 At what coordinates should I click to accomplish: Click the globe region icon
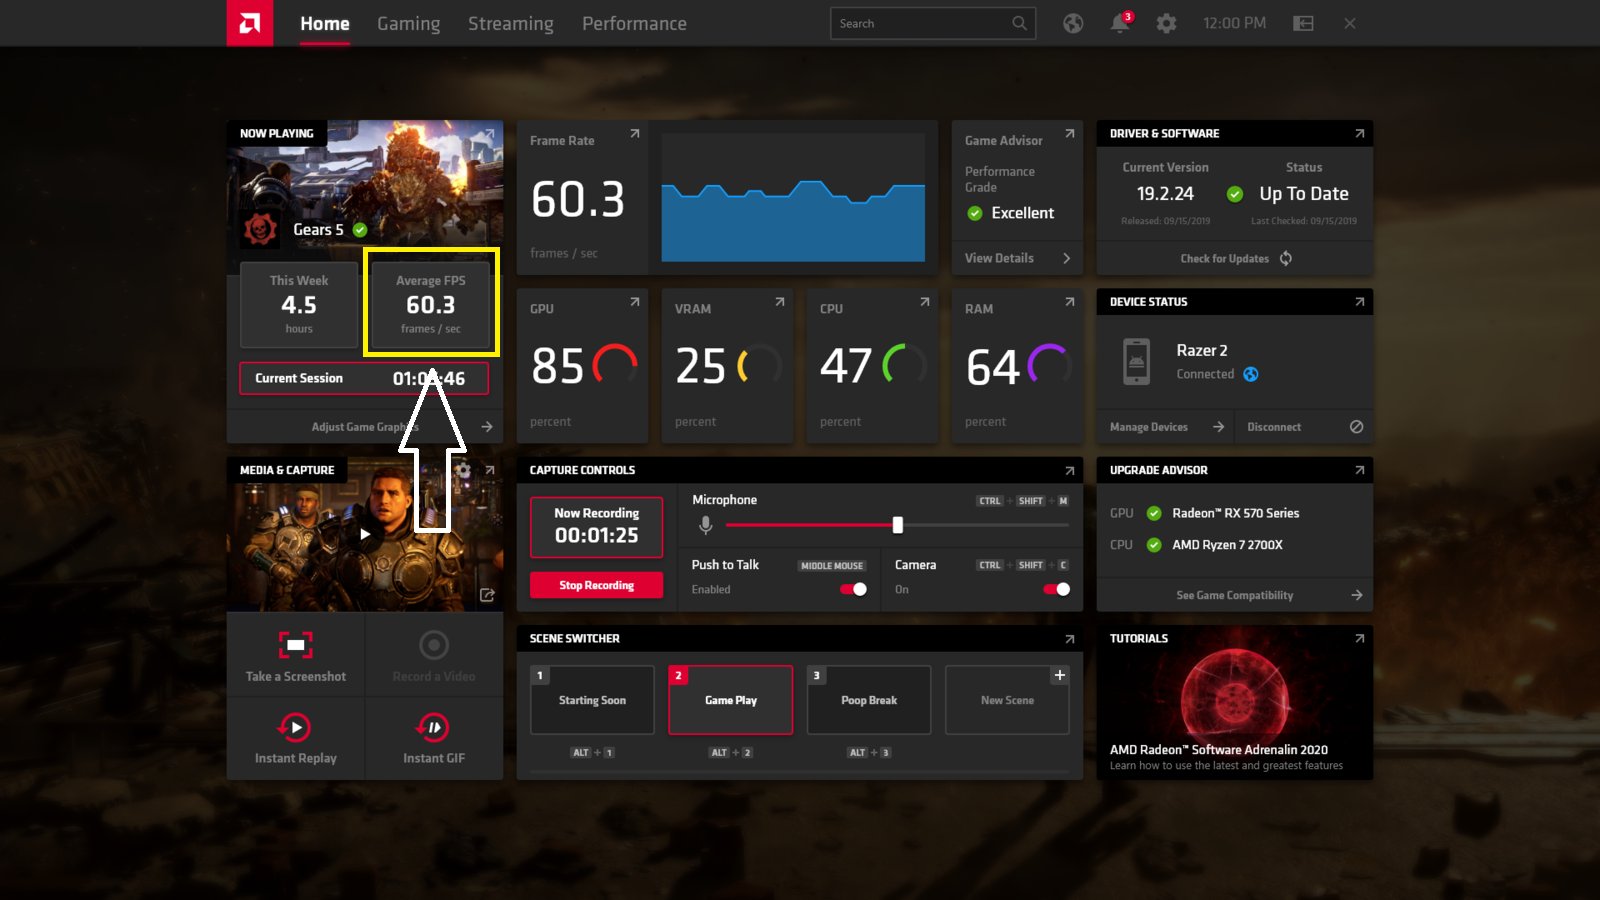click(1073, 23)
